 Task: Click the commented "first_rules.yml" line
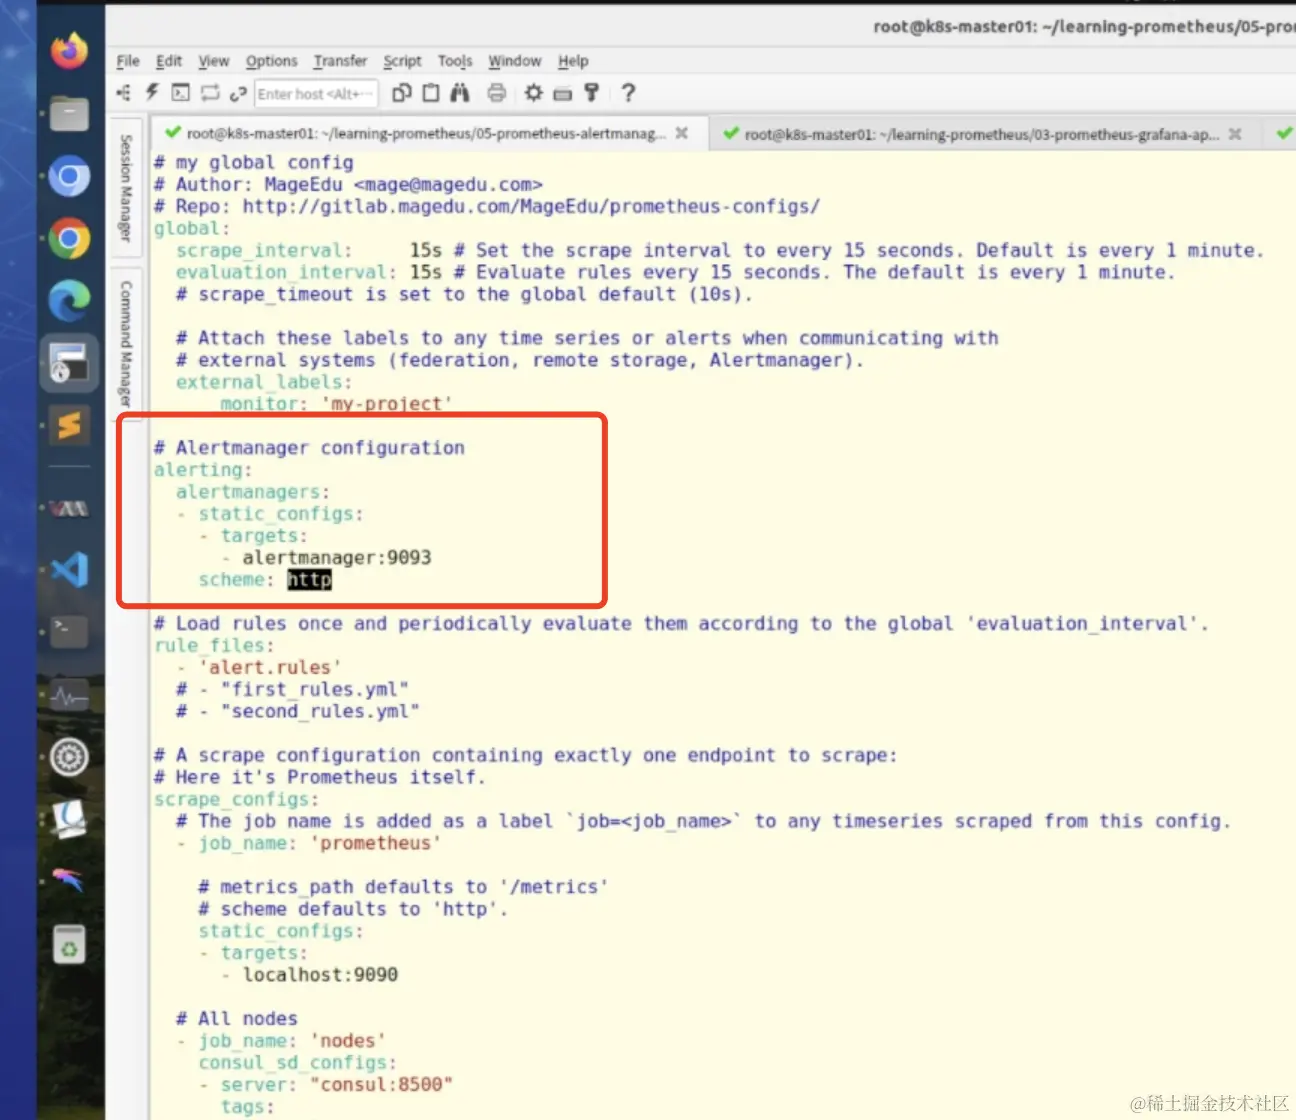(x=292, y=690)
